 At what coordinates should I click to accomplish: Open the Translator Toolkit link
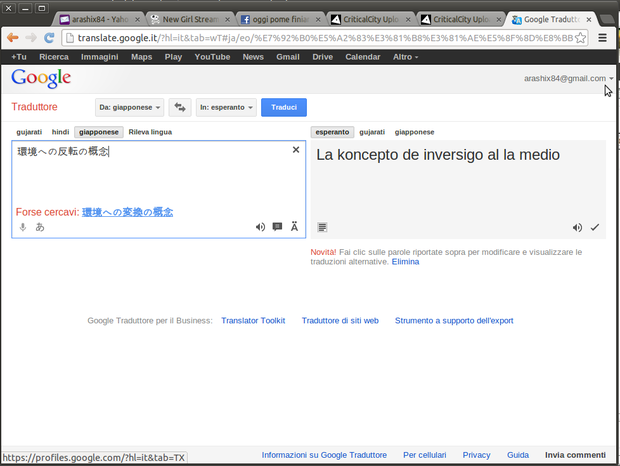[253, 321]
